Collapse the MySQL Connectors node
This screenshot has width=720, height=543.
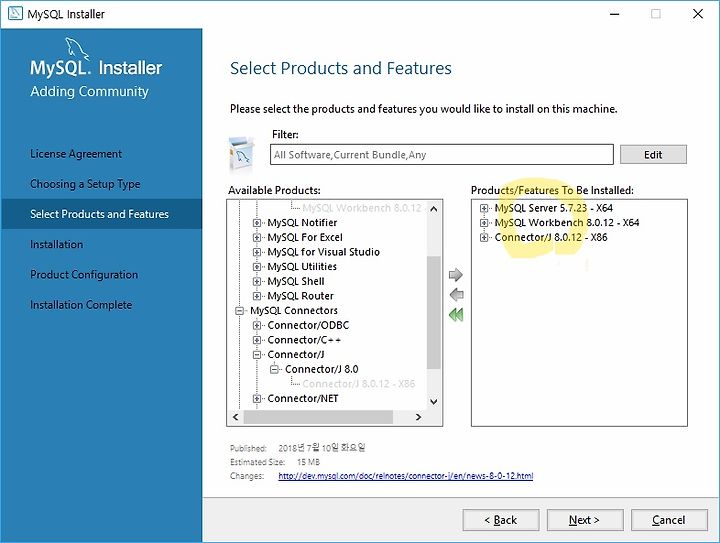[239, 311]
